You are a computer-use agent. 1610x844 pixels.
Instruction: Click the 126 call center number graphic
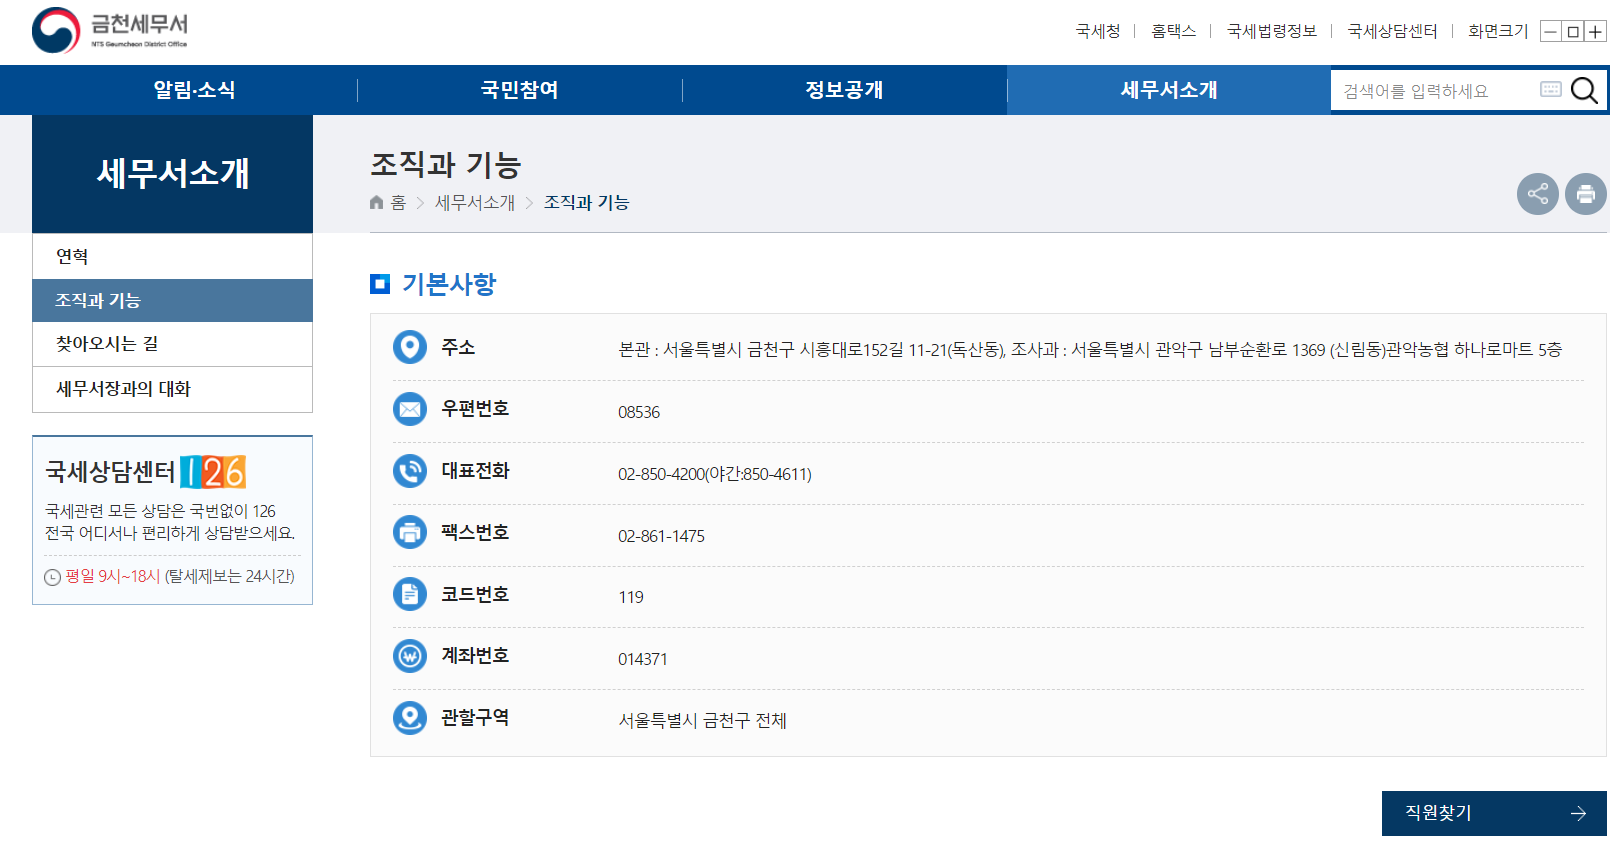(x=213, y=471)
